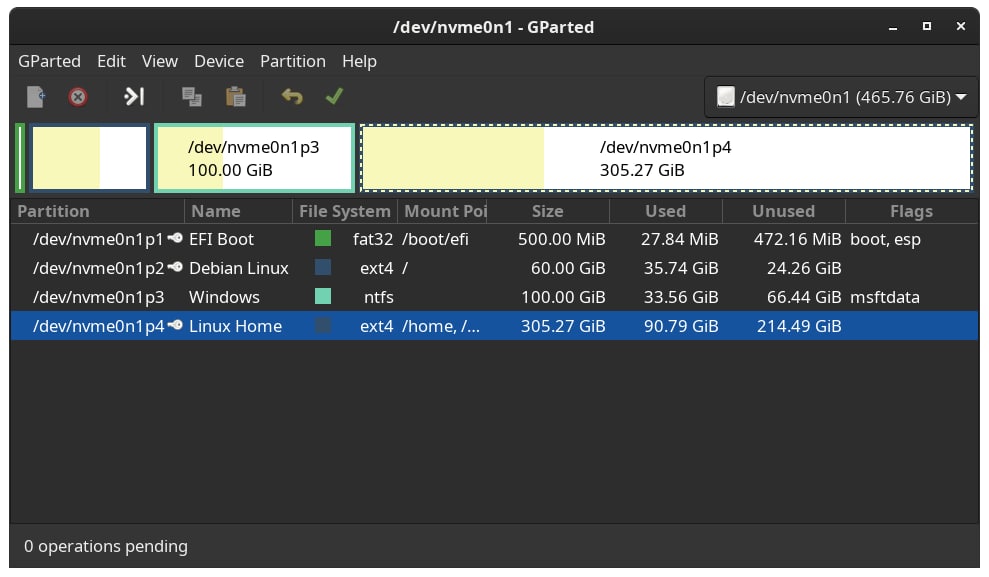The width and height of the screenshot is (989, 577).
Task: Click the 90.79 GiB used cell
Action: [681, 326]
